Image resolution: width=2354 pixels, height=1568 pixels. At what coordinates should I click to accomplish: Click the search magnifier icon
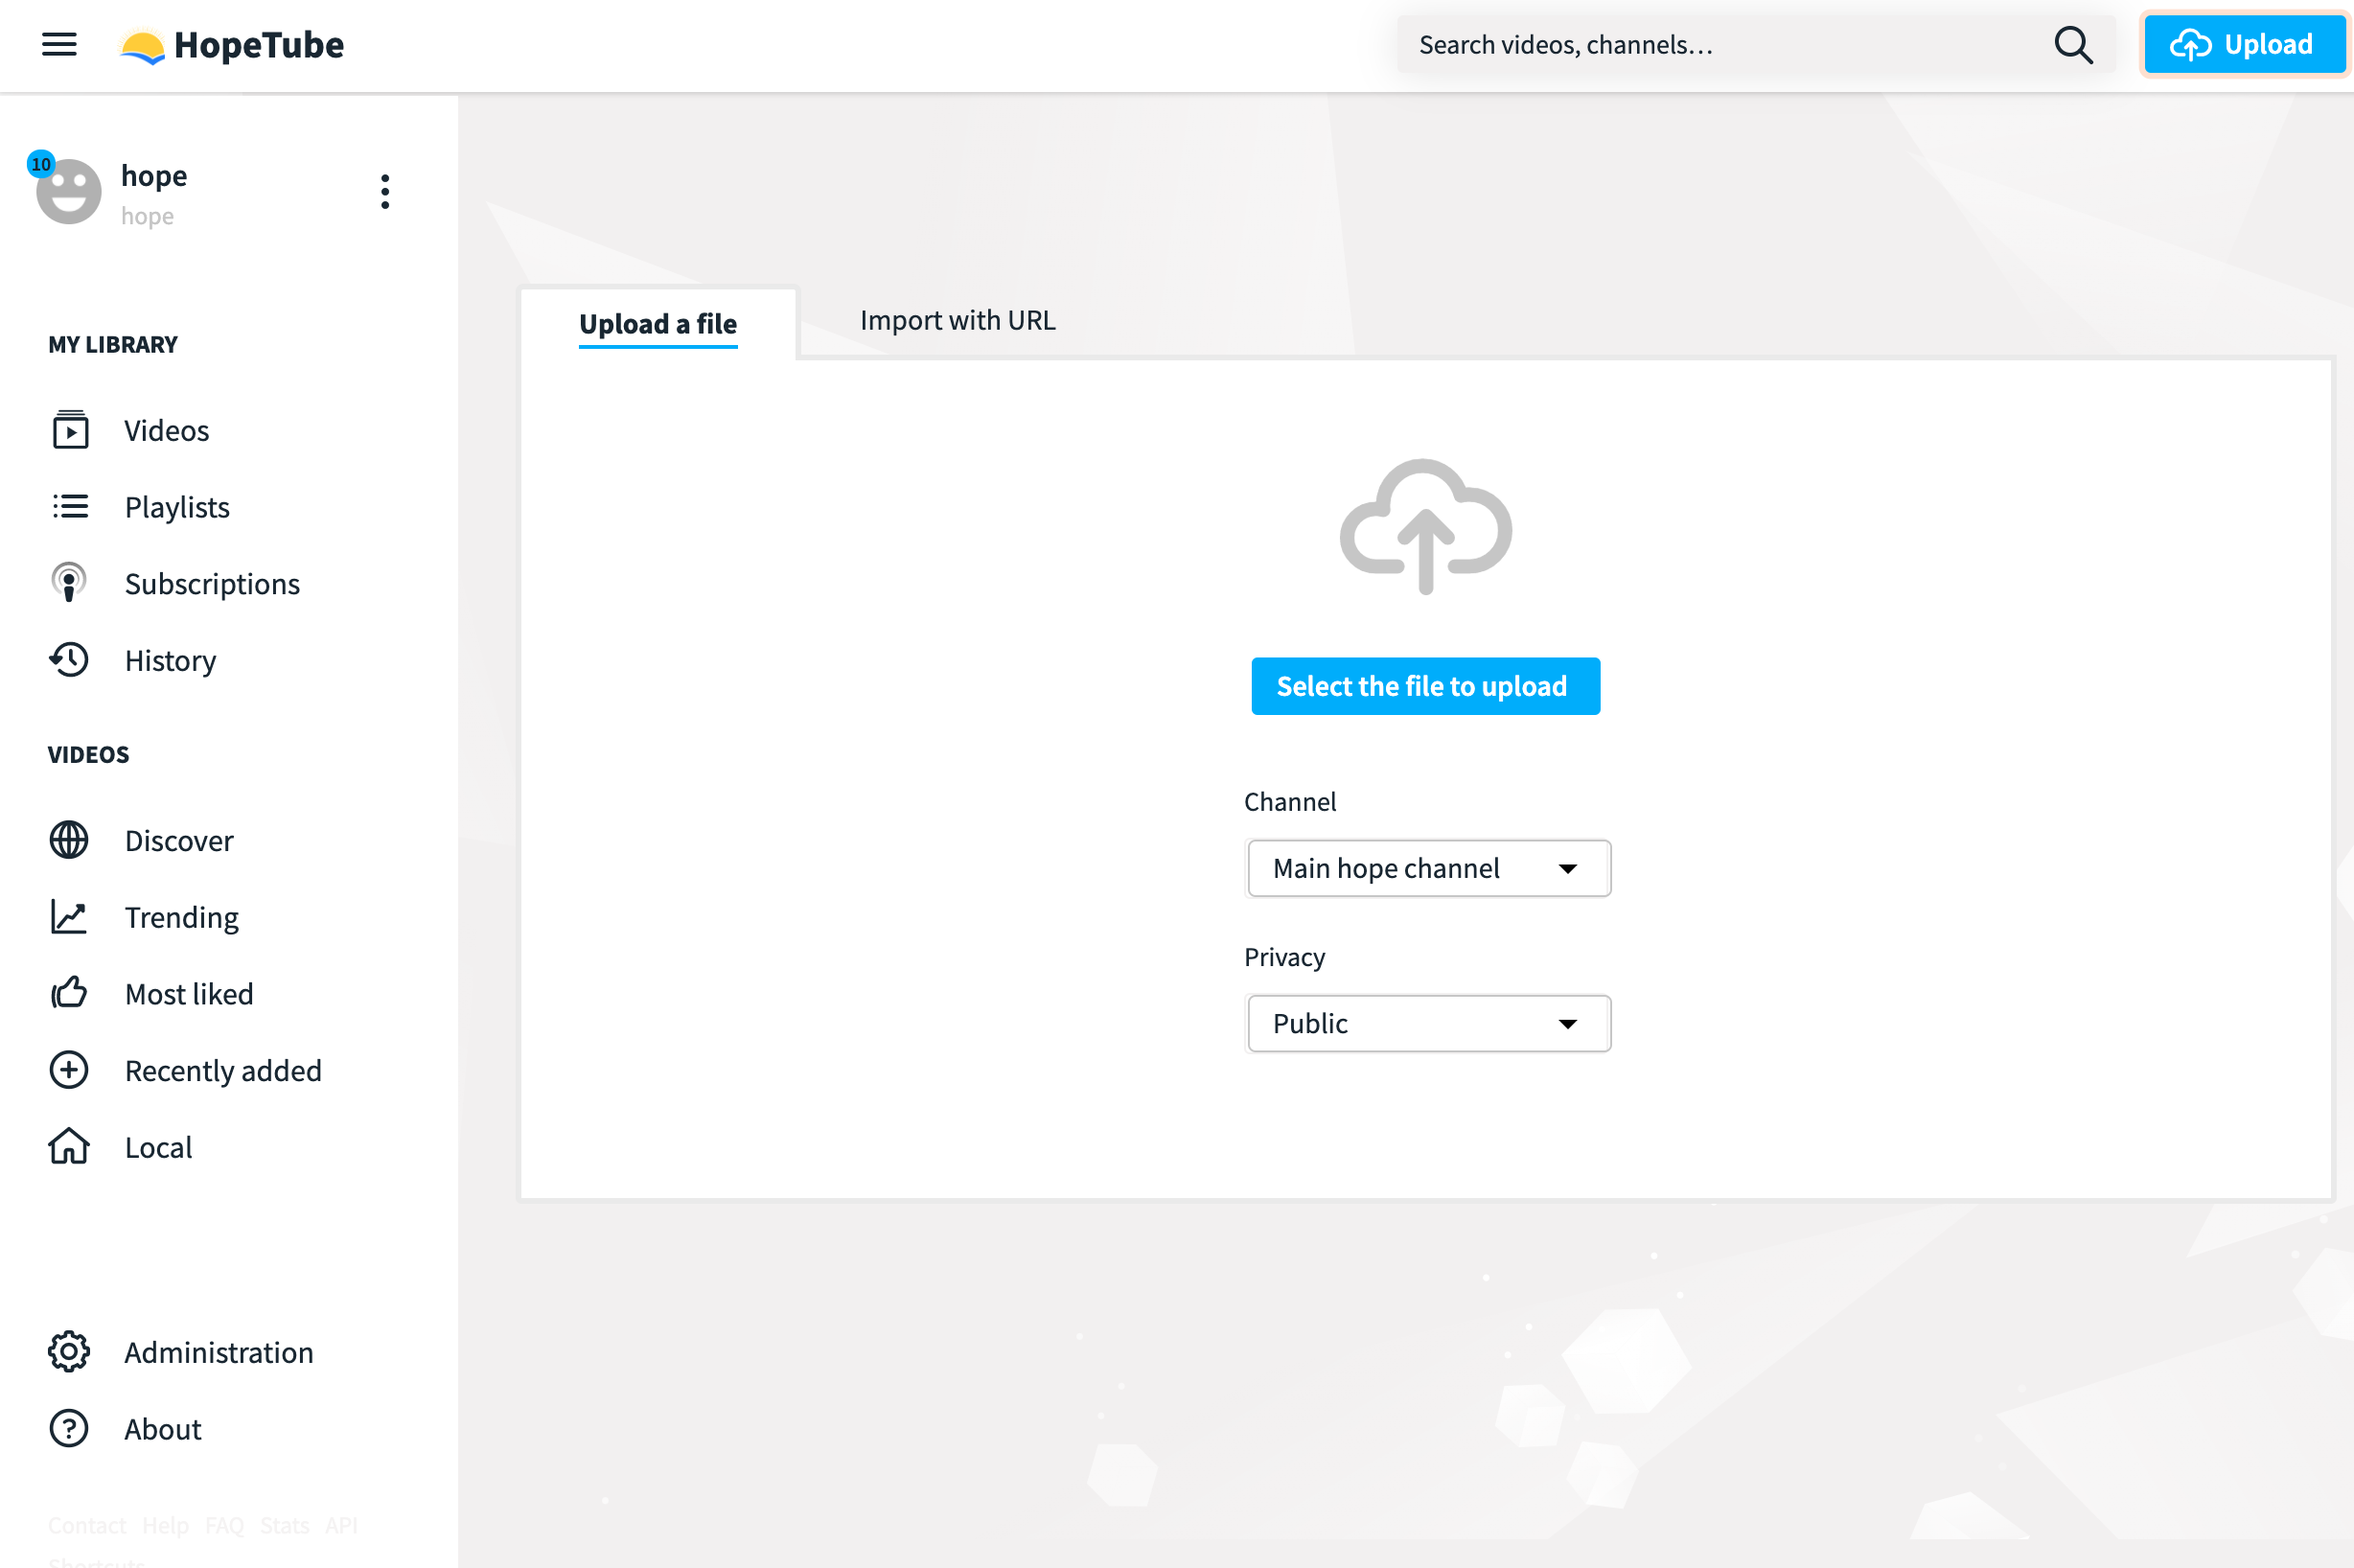pyautogui.click(x=2072, y=45)
